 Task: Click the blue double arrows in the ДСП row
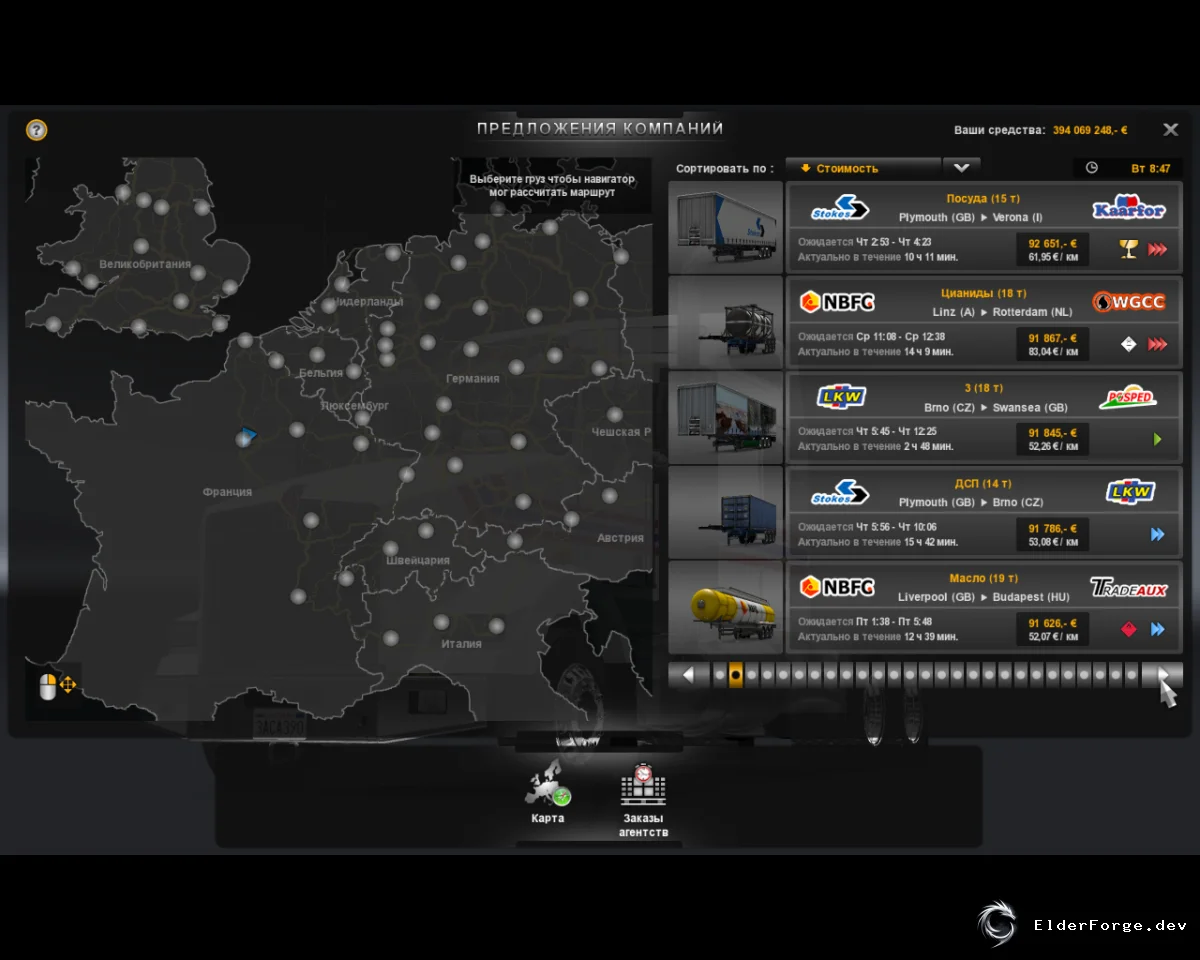(1158, 534)
